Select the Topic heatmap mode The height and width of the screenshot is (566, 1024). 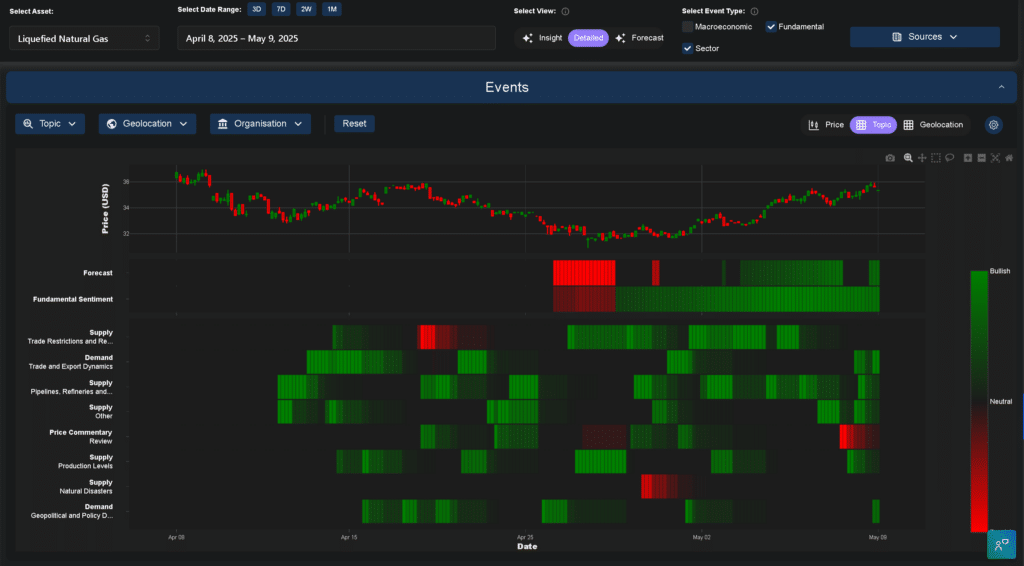(873, 125)
